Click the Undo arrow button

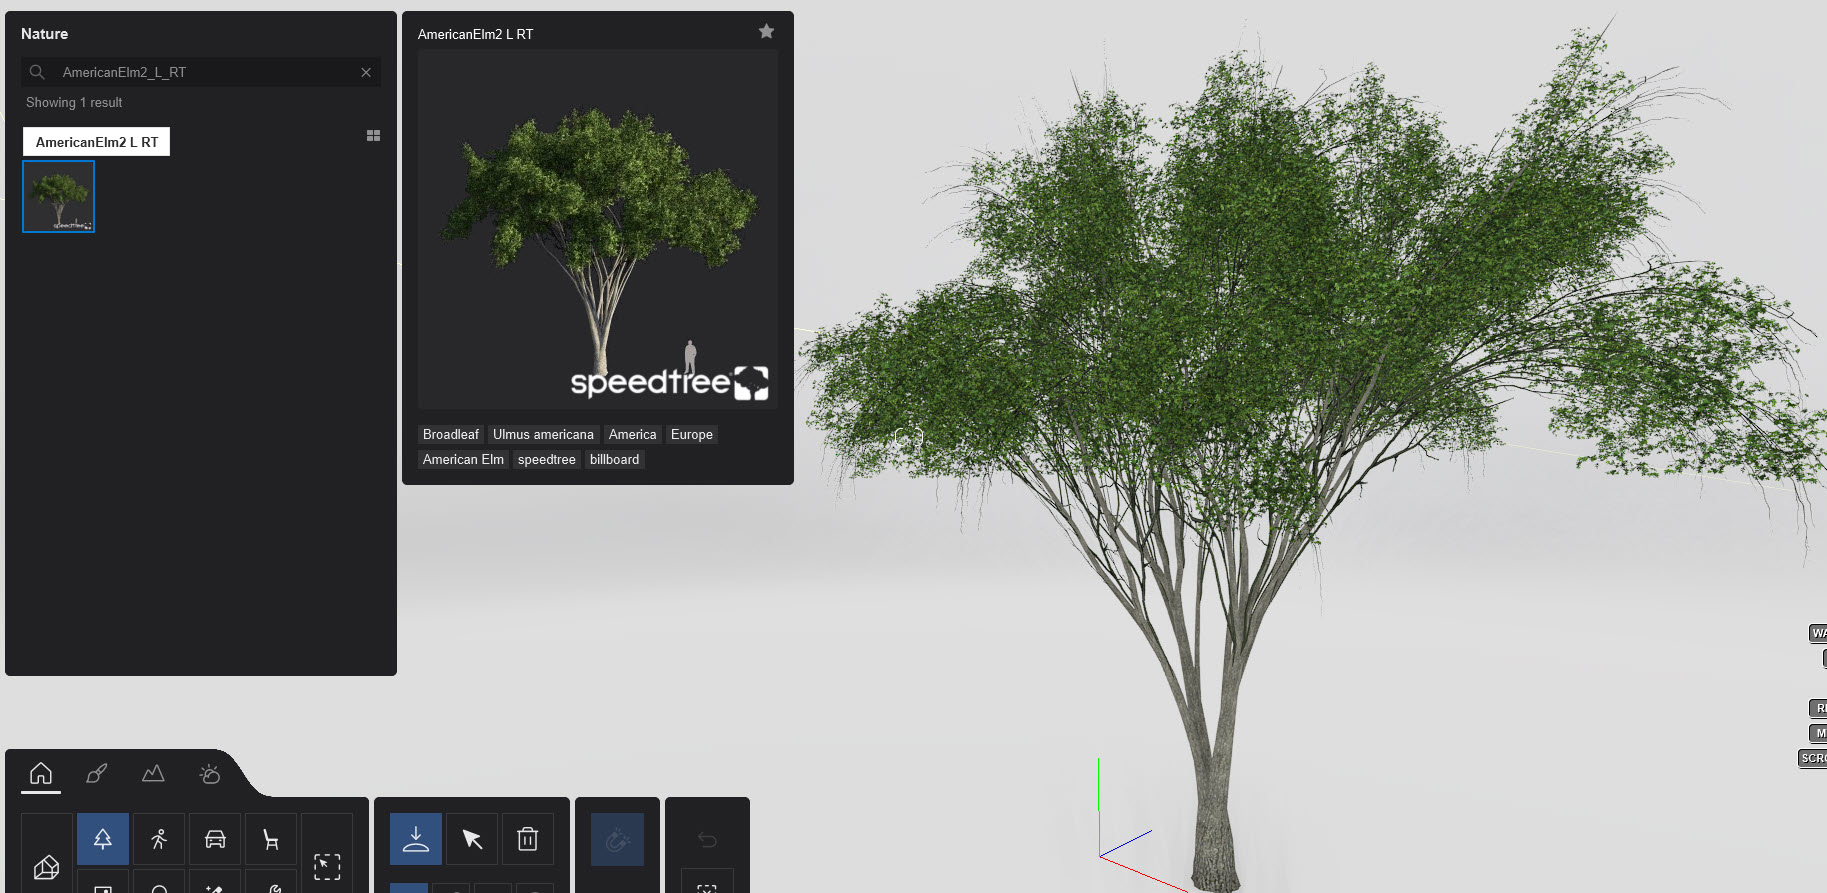[707, 839]
